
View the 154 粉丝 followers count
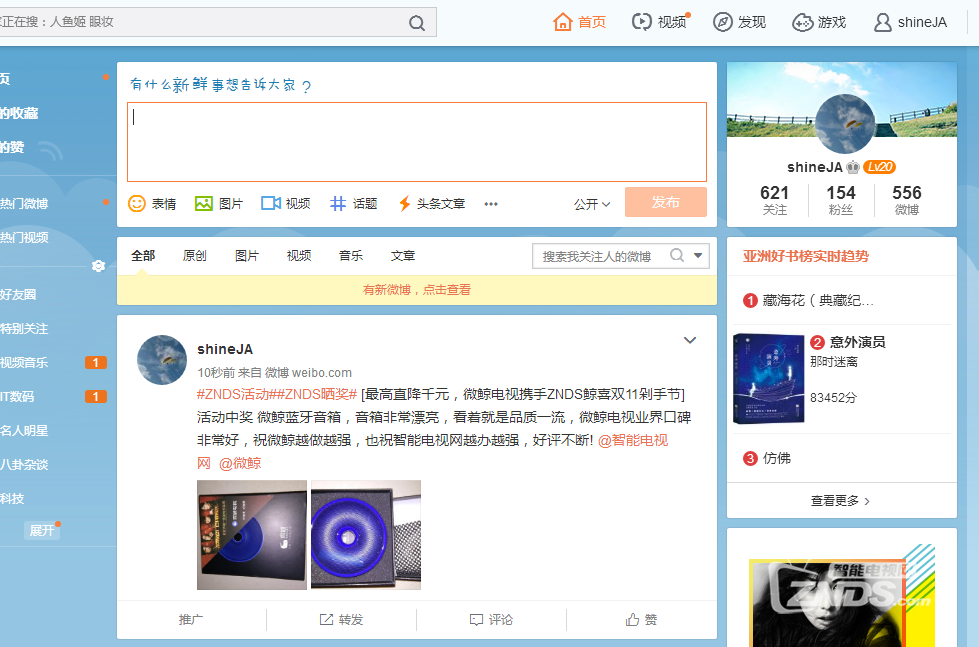click(x=841, y=200)
